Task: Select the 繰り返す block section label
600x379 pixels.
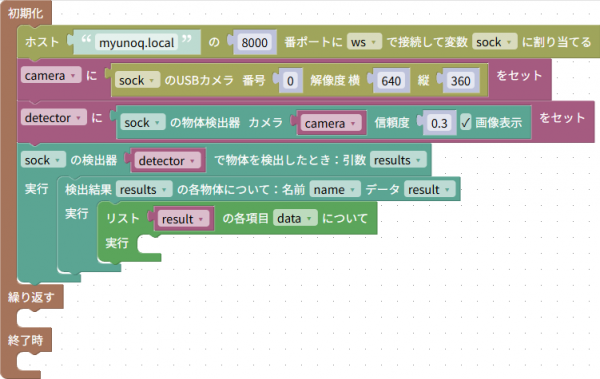Action: pyautogui.click(x=31, y=297)
